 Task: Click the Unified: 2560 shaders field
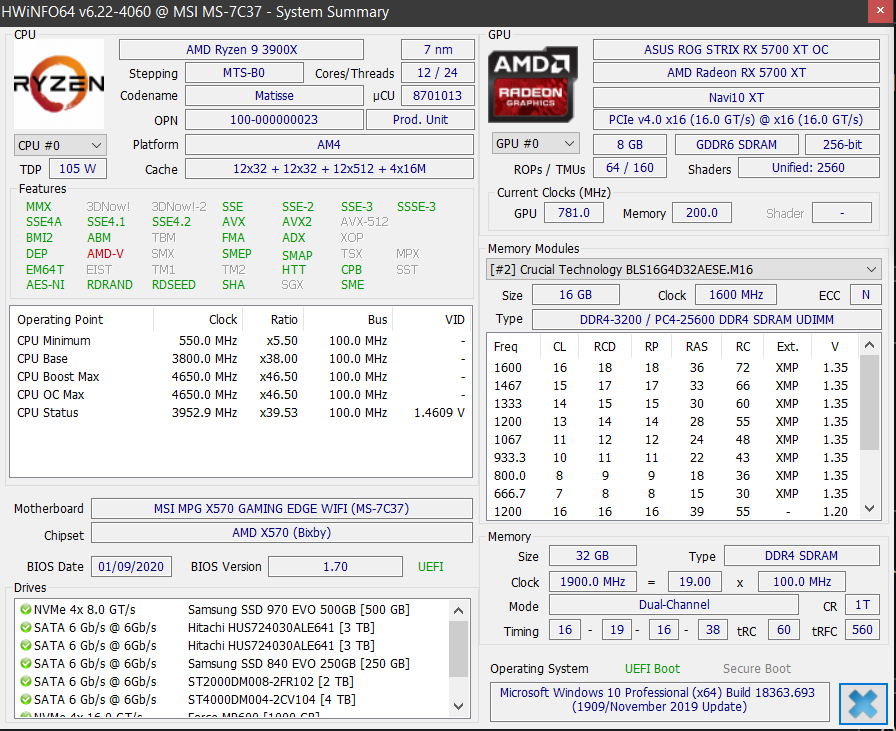click(x=809, y=167)
